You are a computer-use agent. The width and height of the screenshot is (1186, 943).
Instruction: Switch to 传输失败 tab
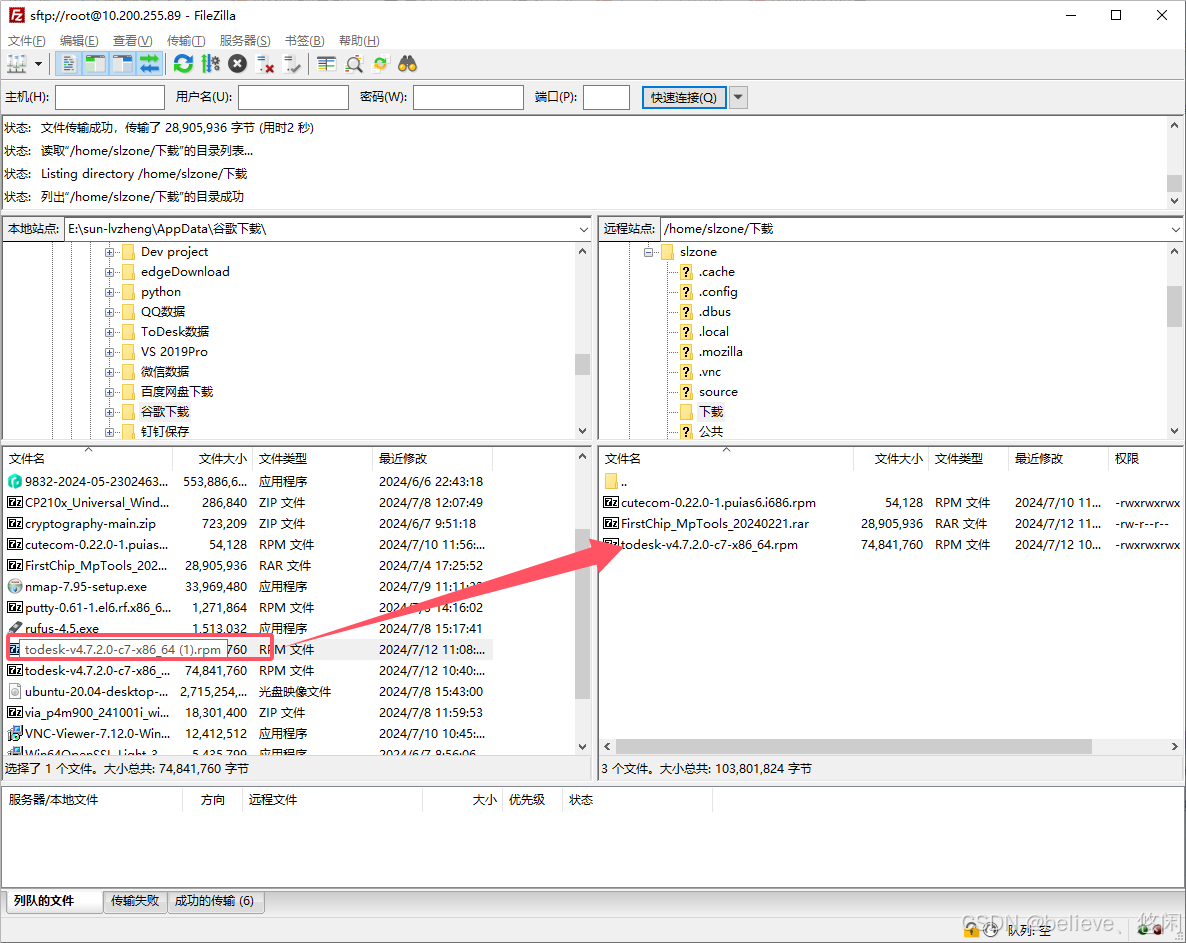coord(135,901)
